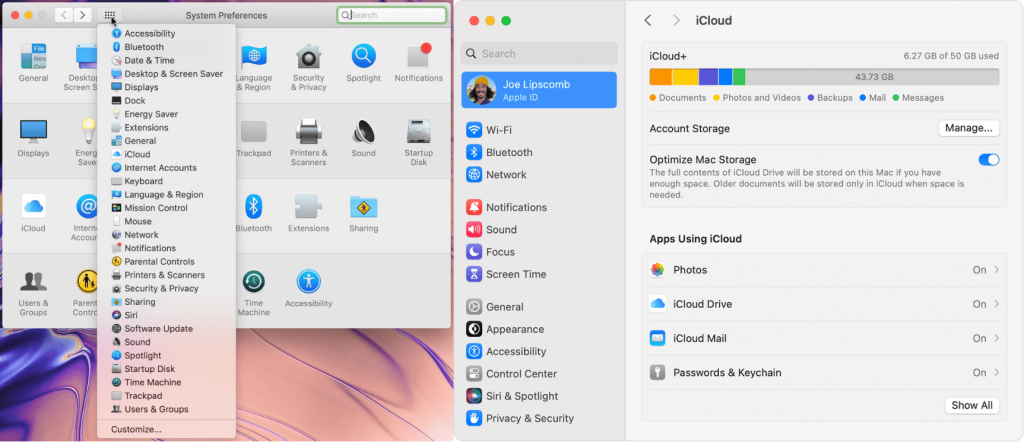The width and height of the screenshot is (1024, 442).
Task: Expand the iCloud Mail row chevron
Action: pyautogui.click(x=997, y=338)
